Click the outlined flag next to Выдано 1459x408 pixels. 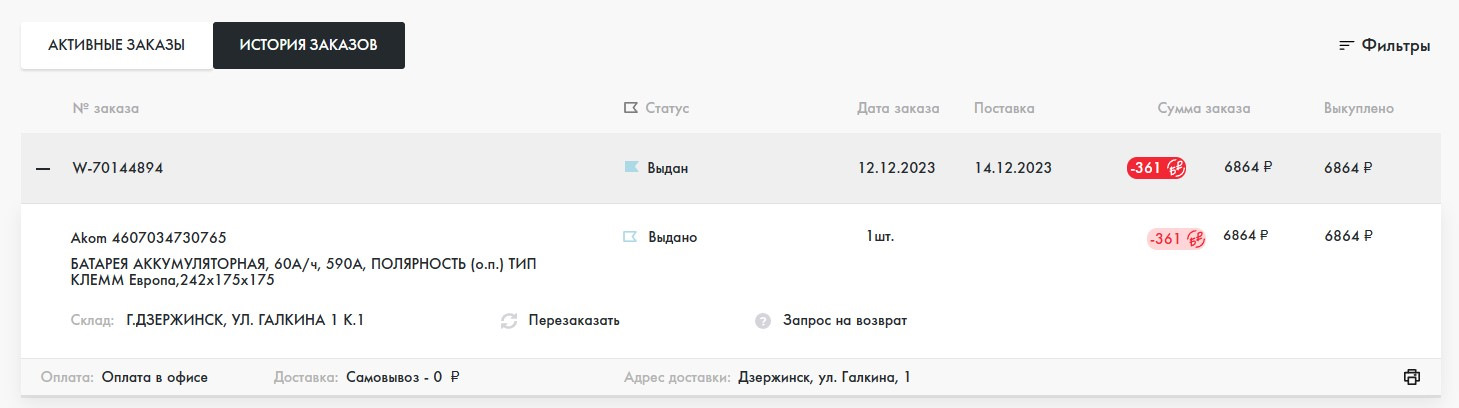(x=631, y=238)
